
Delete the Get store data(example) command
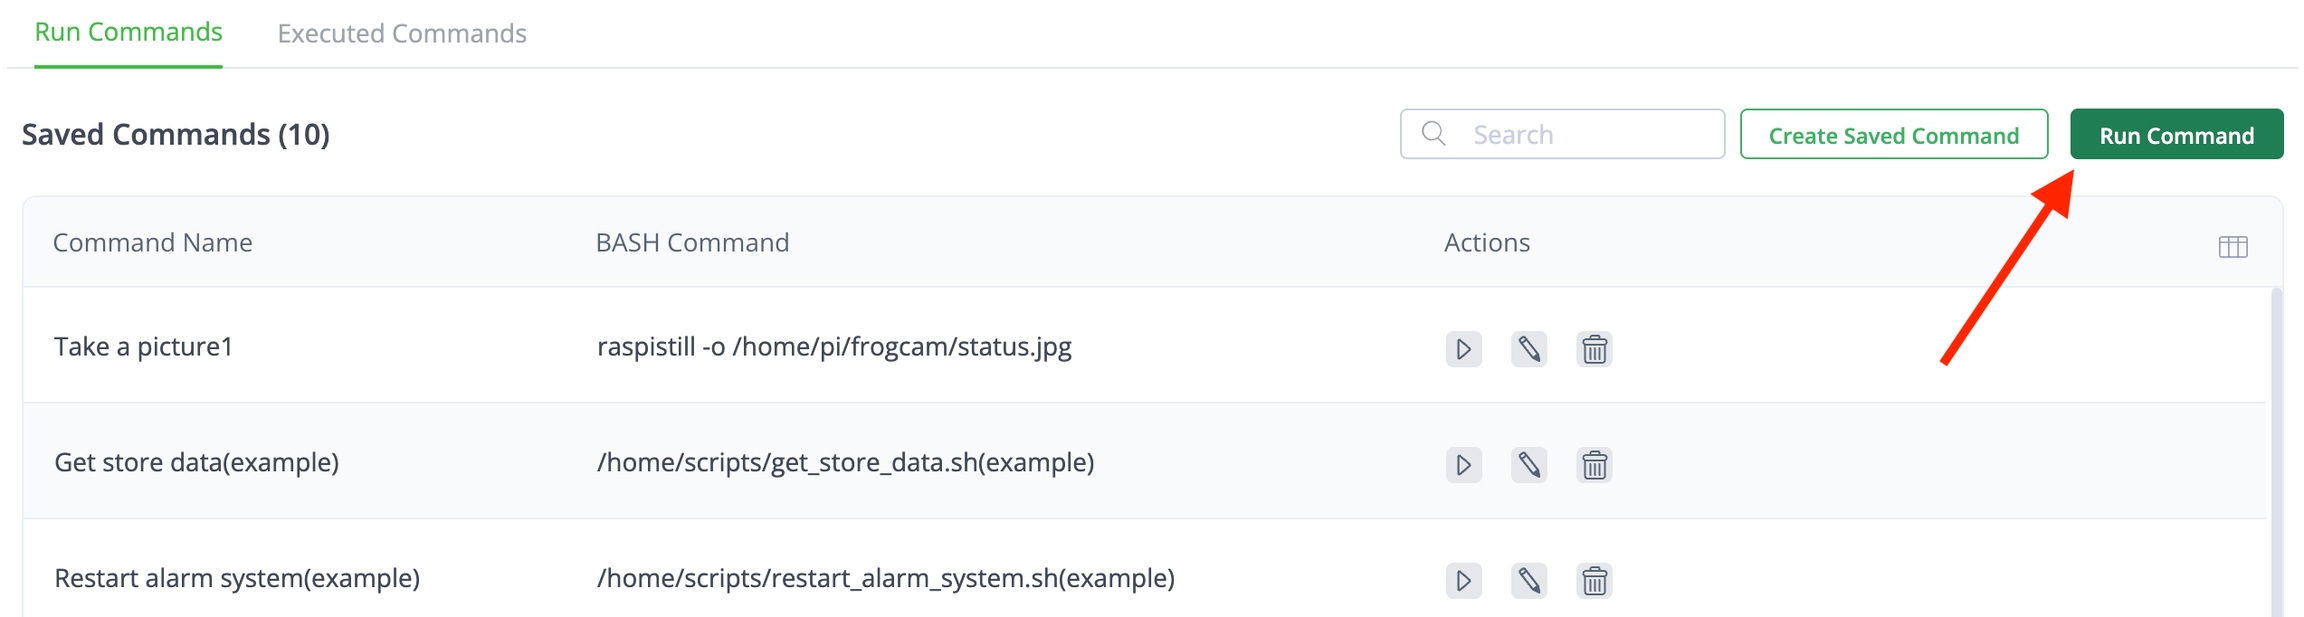tap(1594, 465)
